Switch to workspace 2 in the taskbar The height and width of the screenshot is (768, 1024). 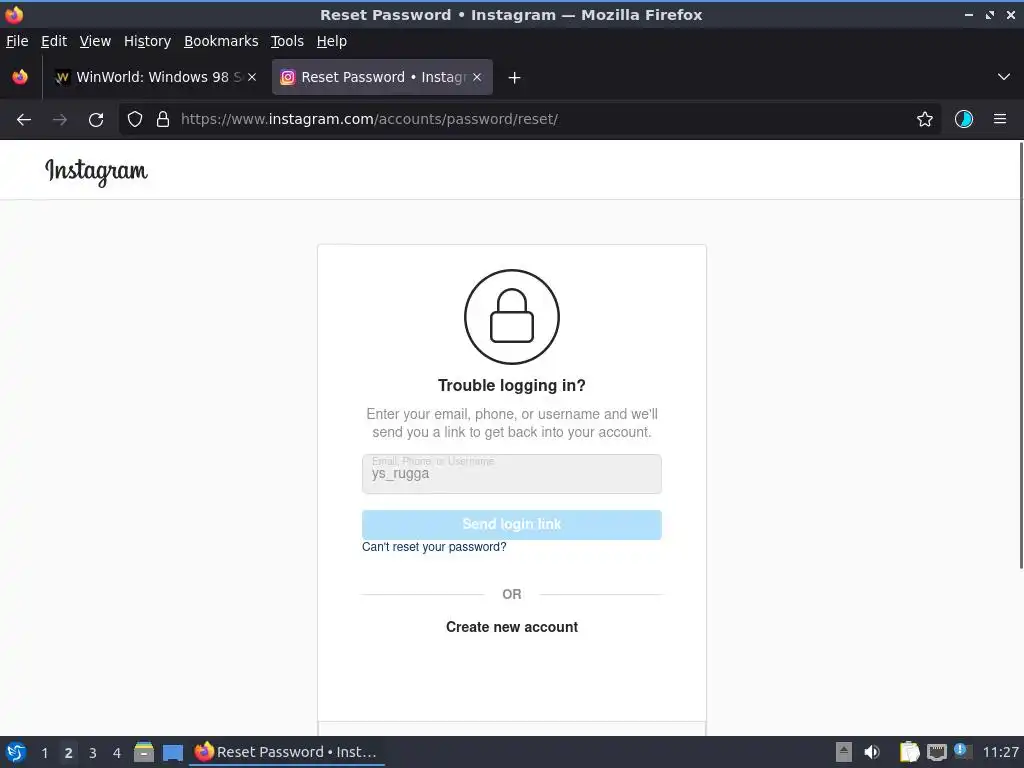coord(69,753)
